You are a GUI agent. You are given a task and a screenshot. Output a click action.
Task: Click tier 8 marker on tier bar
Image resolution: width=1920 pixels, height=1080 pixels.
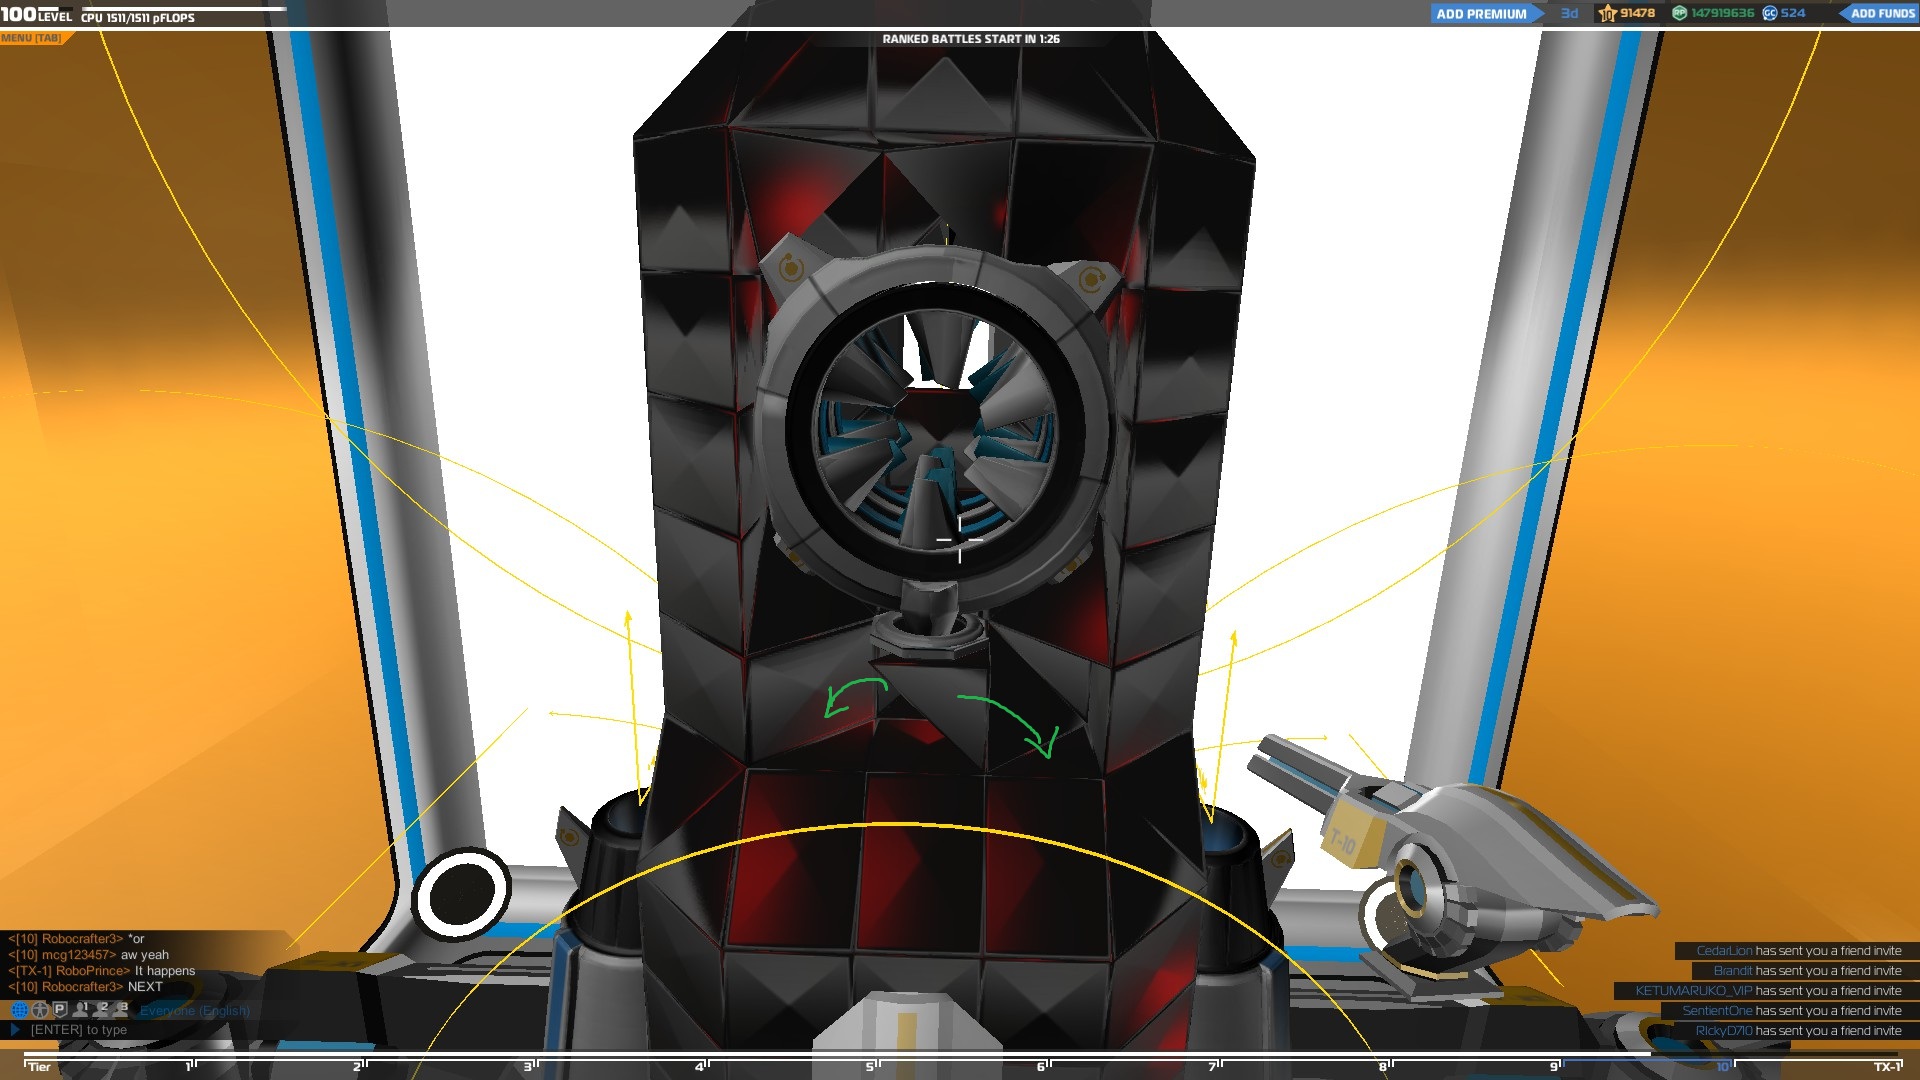coord(1385,1066)
